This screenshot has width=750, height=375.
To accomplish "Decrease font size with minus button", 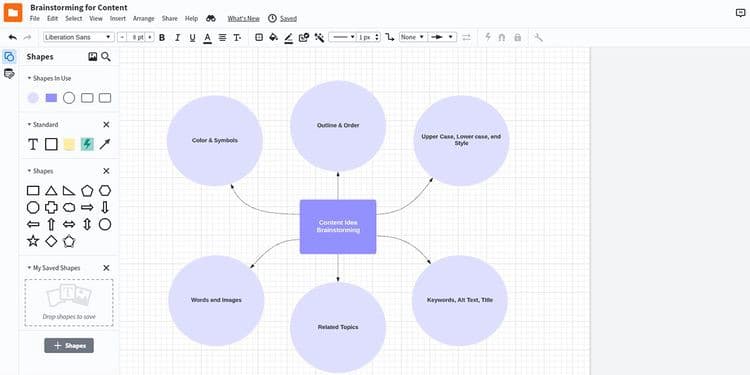I will 123,37.
